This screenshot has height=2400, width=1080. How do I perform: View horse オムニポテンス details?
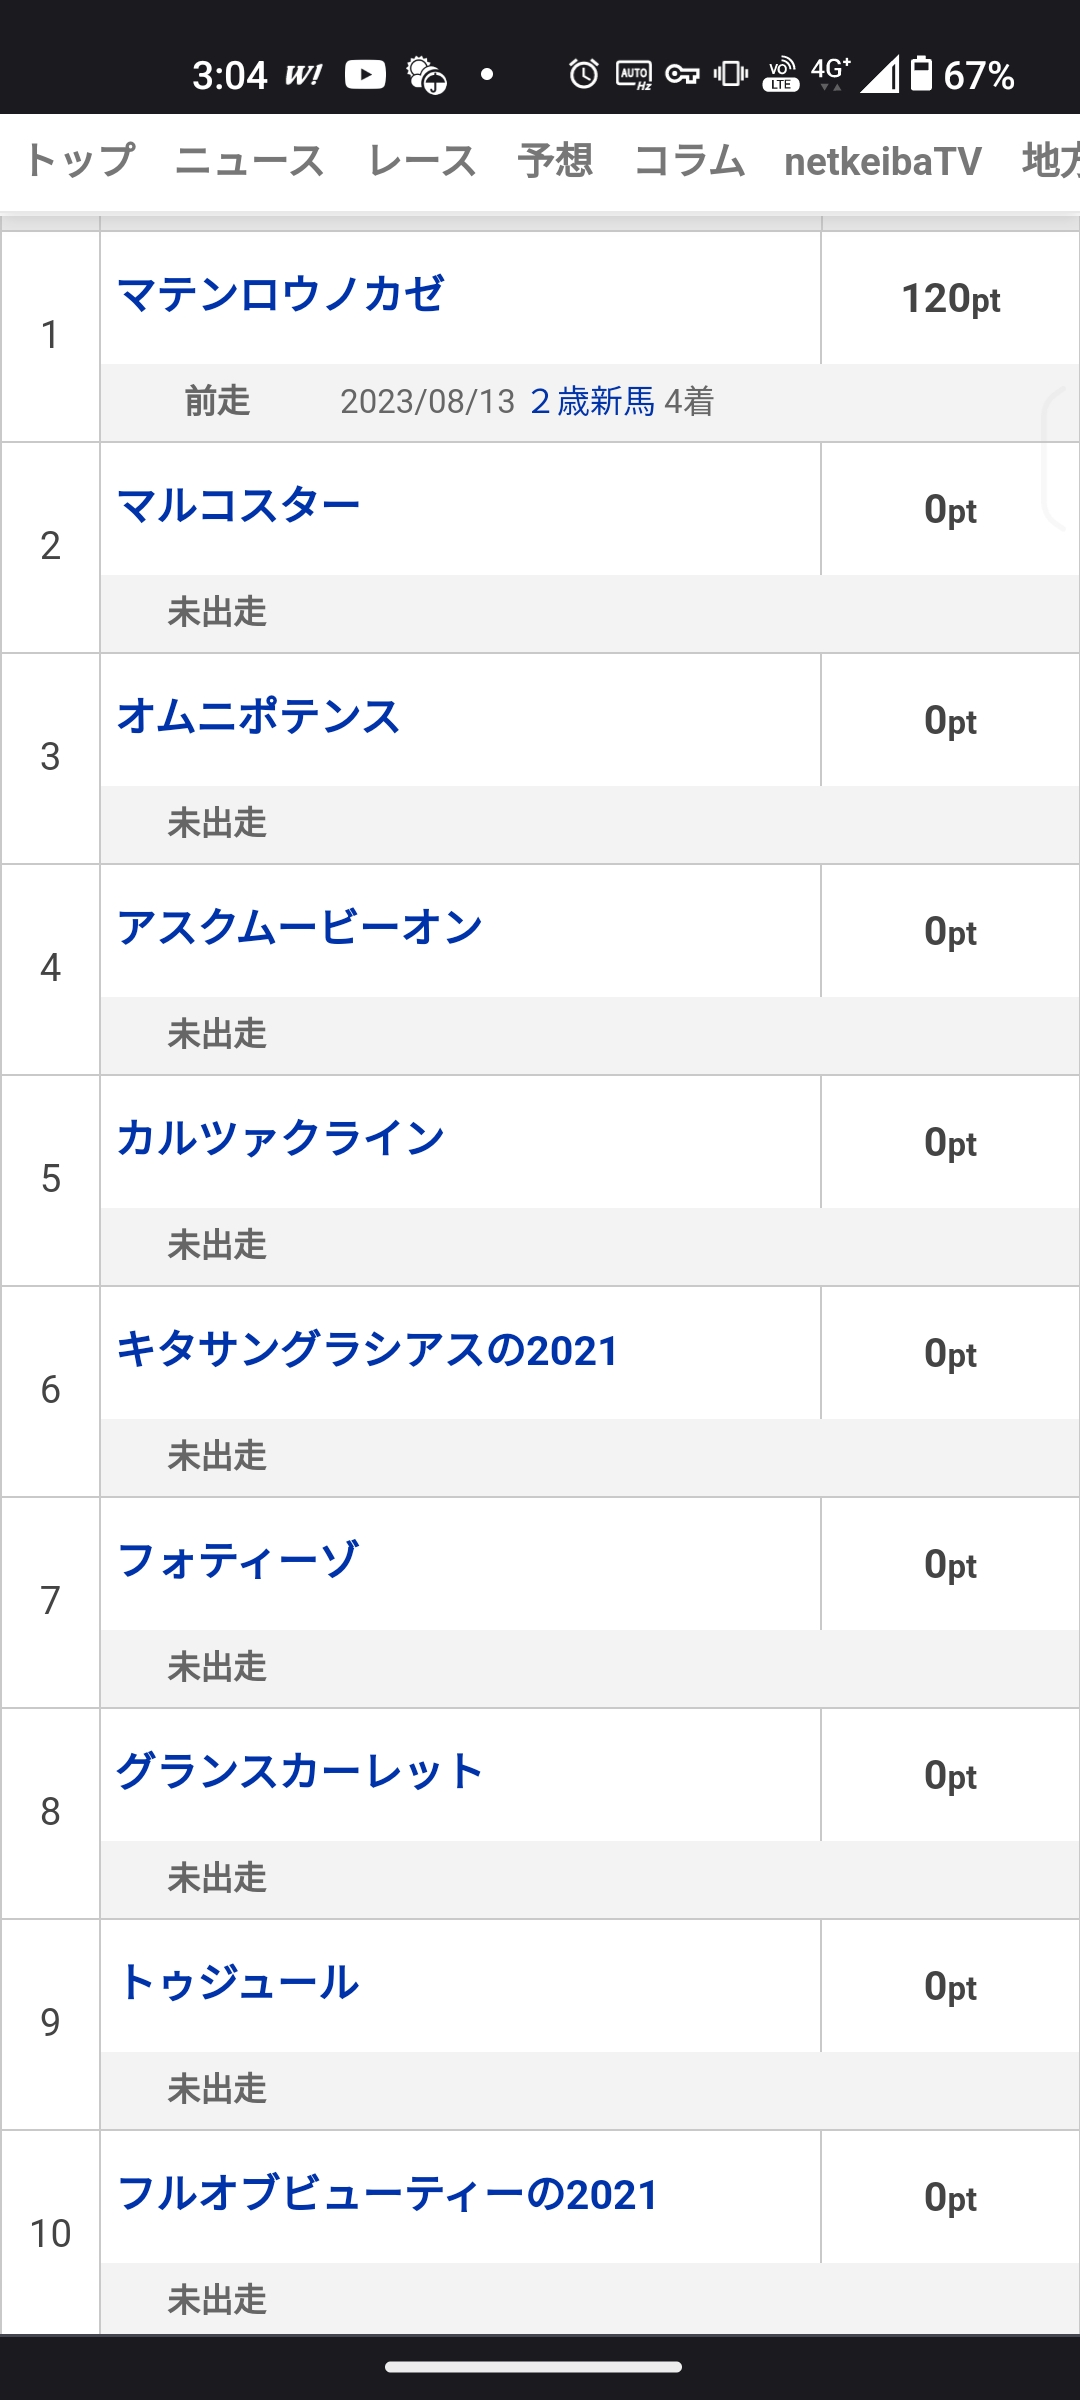pyautogui.click(x=258, y=717)
